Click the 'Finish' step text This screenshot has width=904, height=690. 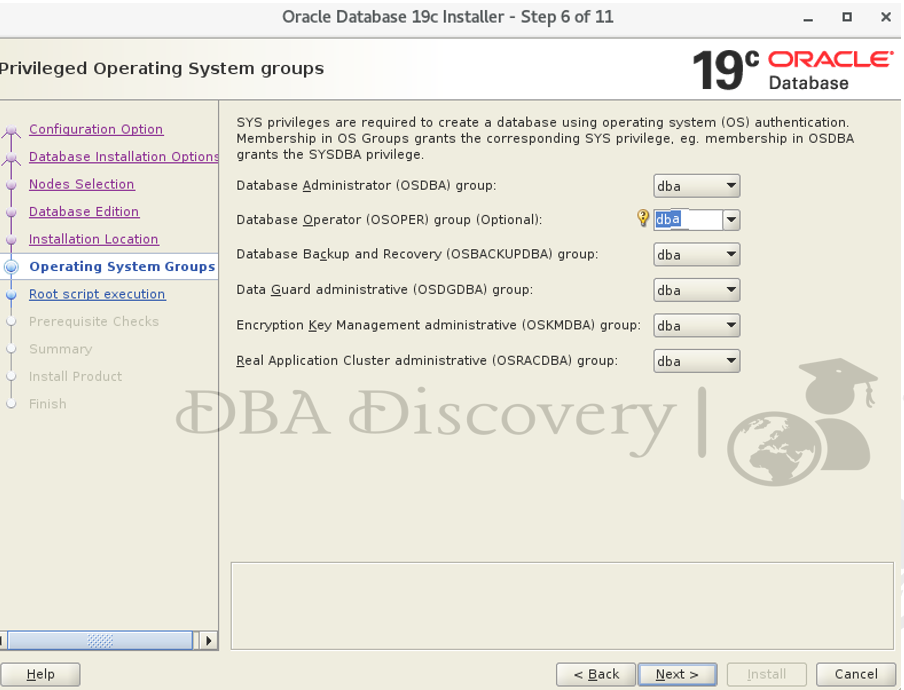[48, 404]
